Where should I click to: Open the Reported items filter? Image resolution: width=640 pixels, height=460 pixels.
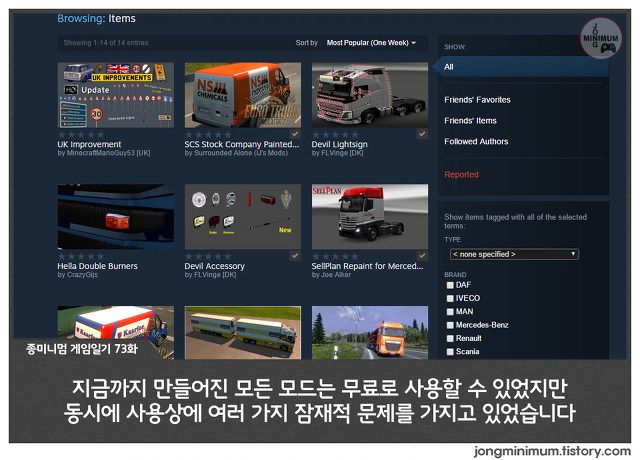point(461,175)
